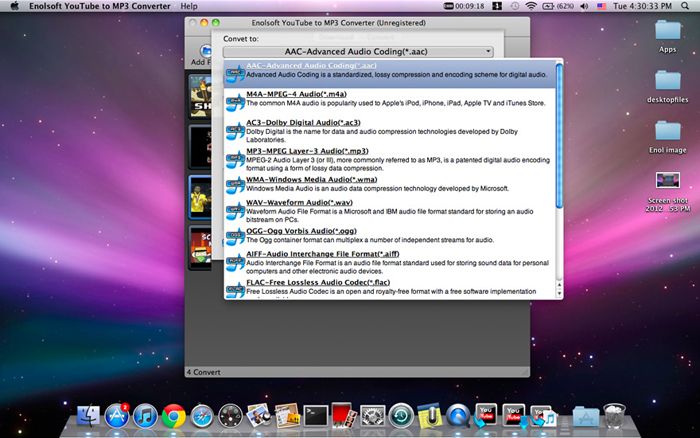Pick OGG-Ogg Vorbis Audio(*.ogg) format
Screen dimensions: 700x438
[391, 236]
